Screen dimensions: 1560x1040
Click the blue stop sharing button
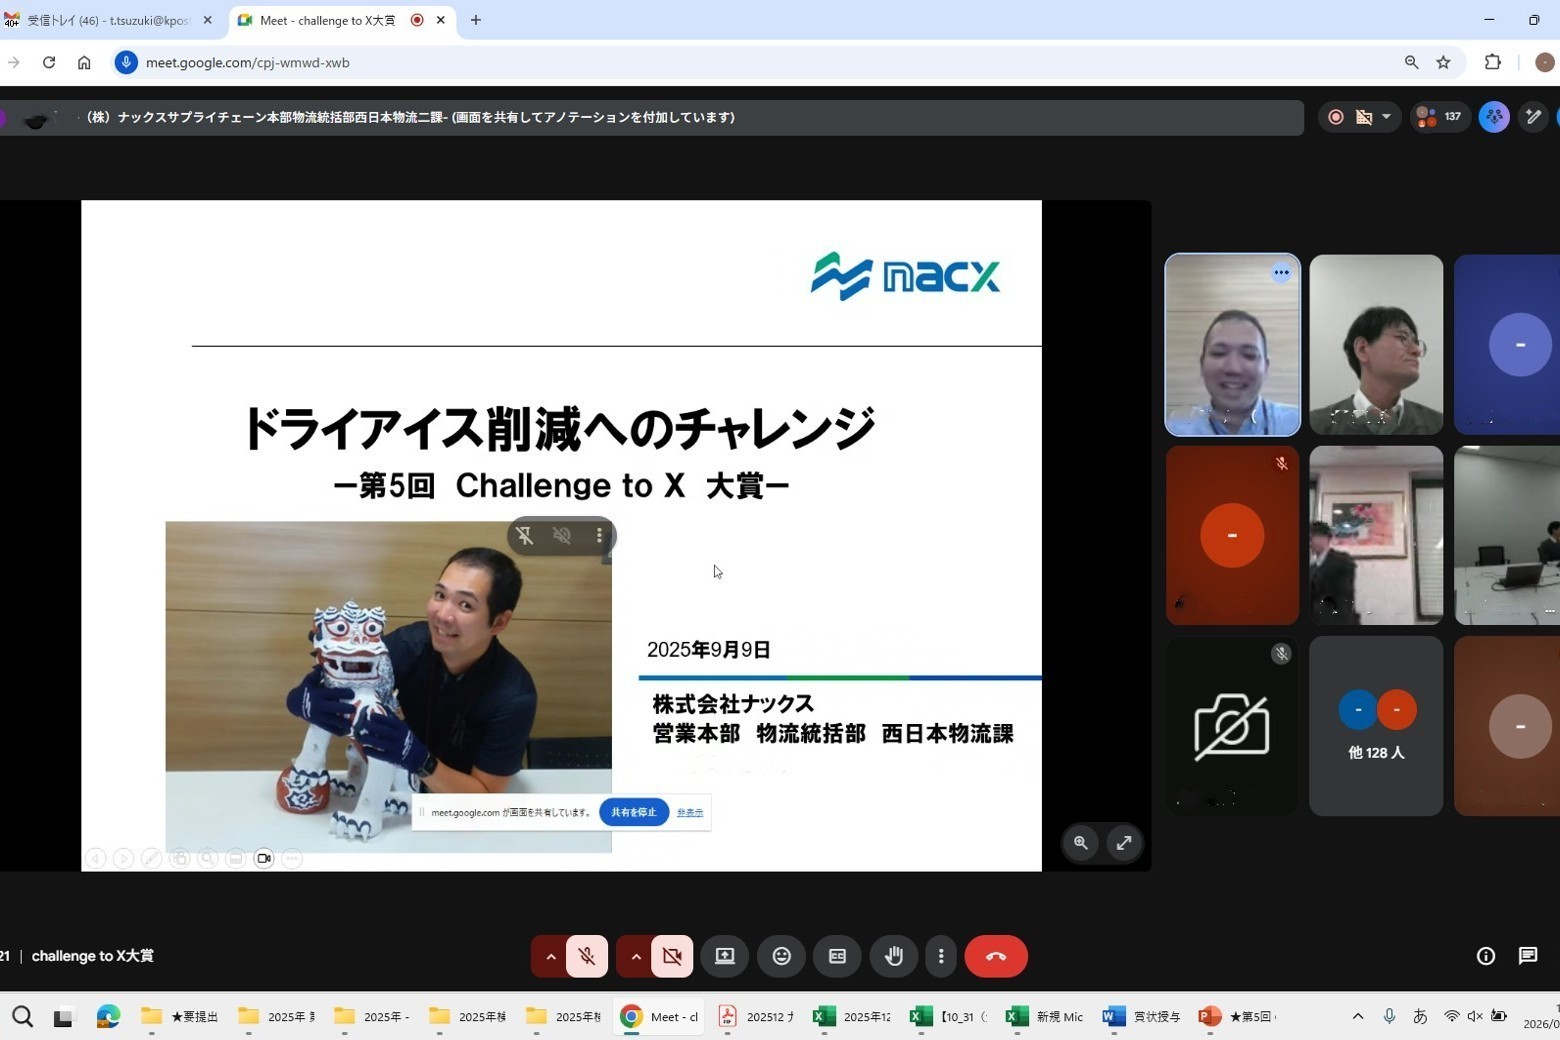coord(634,812)
